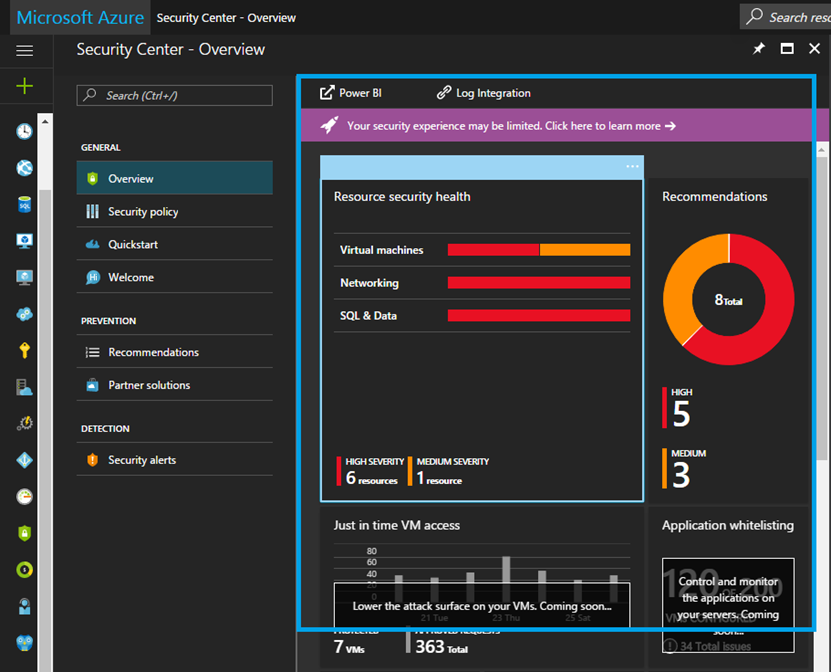Open the globe App Services sidebar icon

(x=24, y=168)
